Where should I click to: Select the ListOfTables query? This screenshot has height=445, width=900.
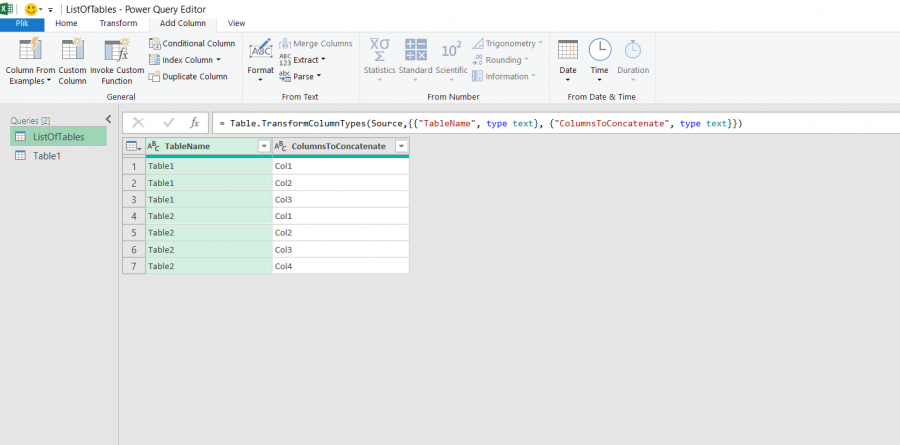(58, 137)
